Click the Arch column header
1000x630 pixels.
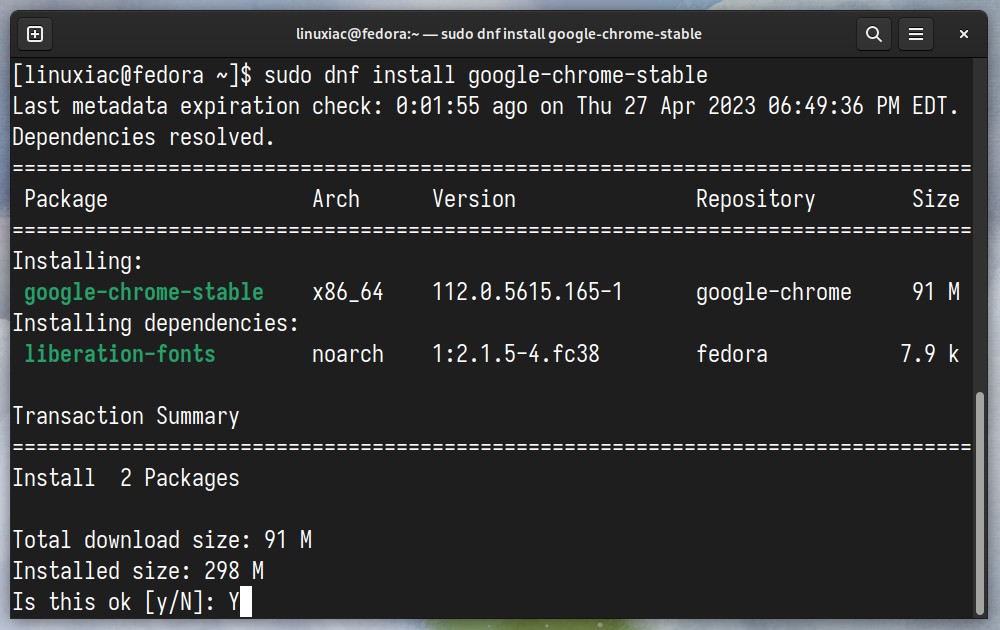336,199
